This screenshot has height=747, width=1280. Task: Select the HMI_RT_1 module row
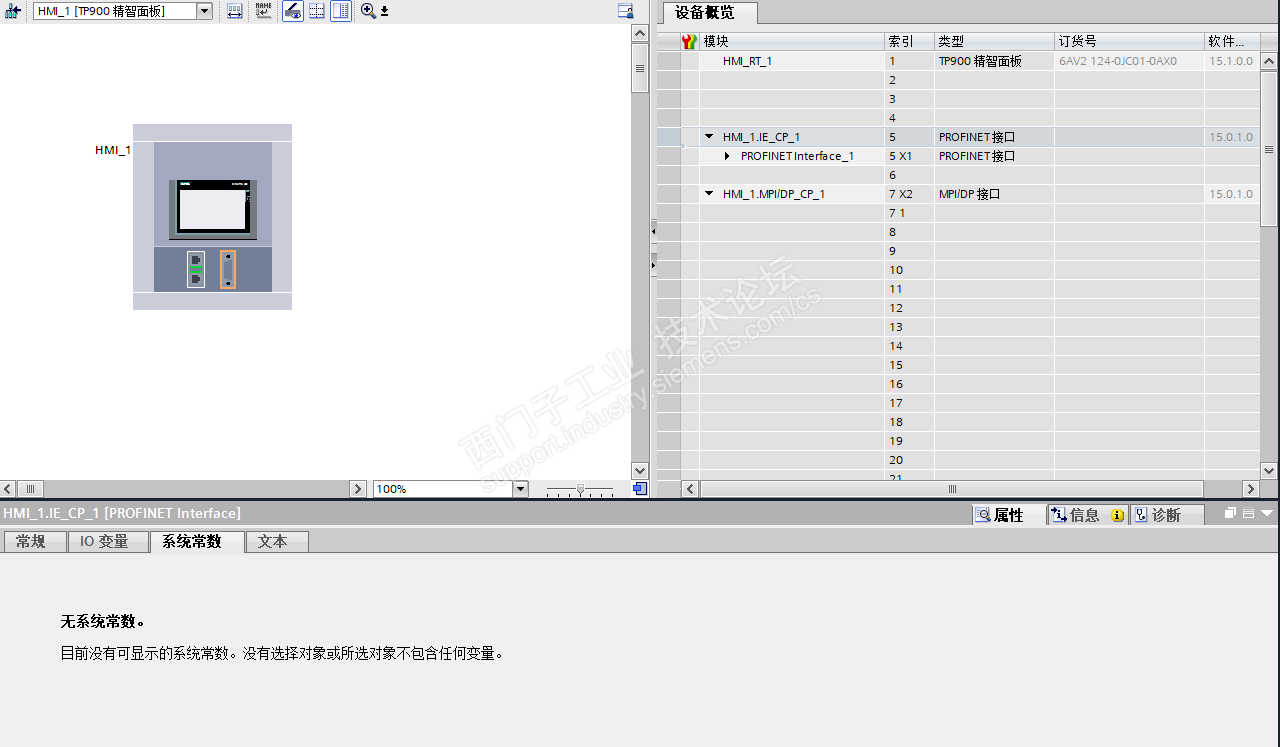[x=958, y=61]
